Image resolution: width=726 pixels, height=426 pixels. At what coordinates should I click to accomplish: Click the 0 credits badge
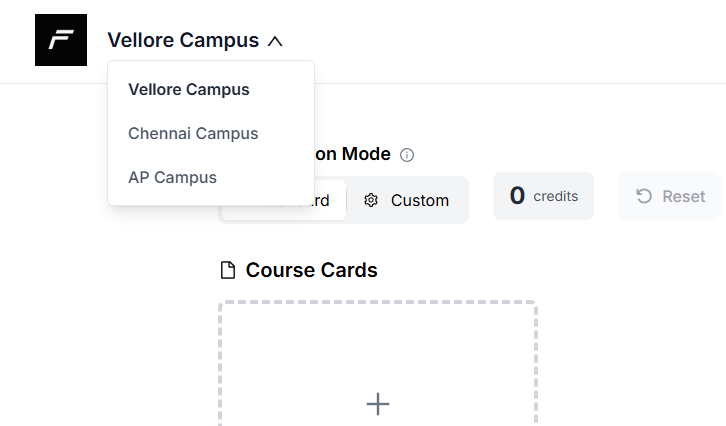pos(544,196)
